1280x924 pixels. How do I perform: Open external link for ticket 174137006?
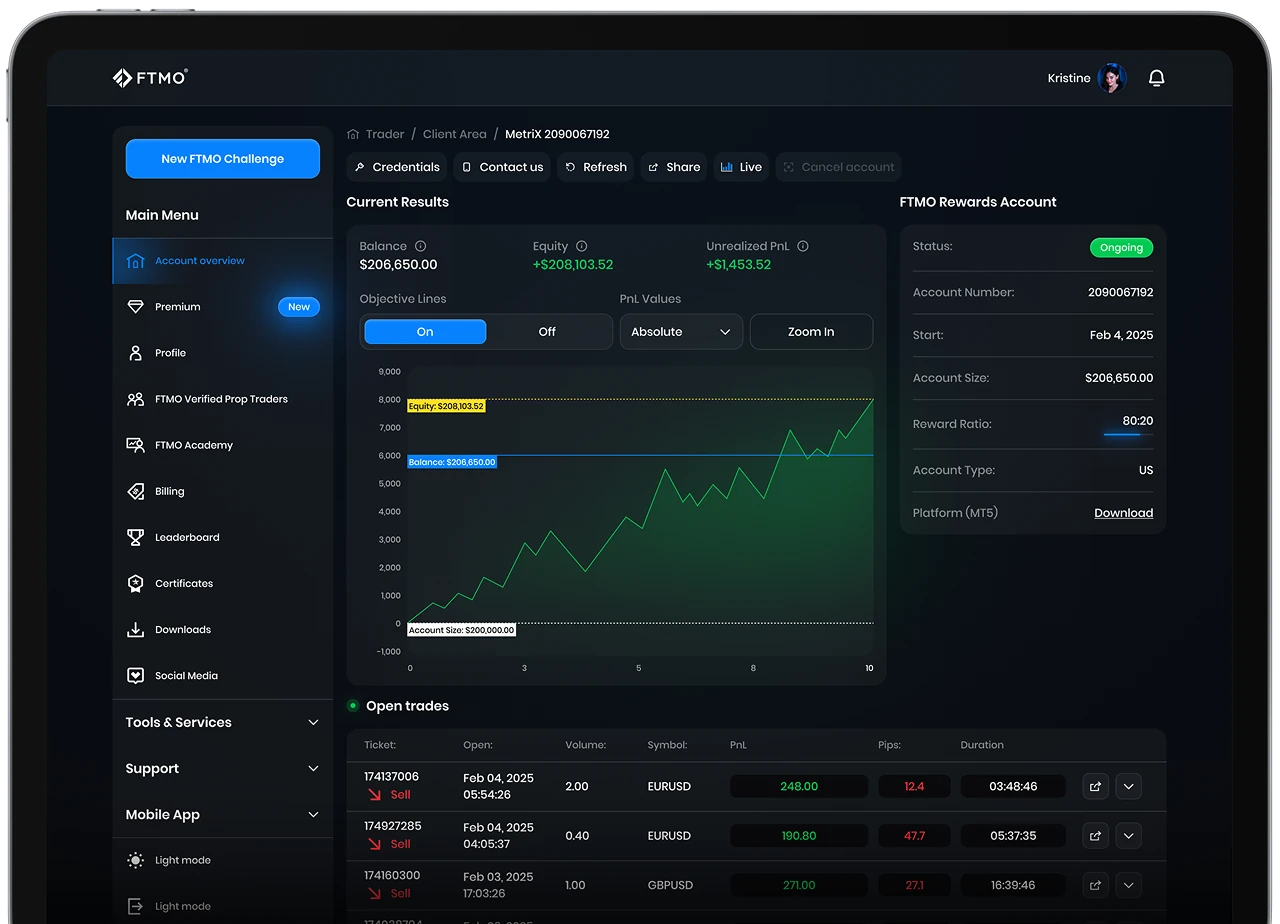[x=1095, y=786]
